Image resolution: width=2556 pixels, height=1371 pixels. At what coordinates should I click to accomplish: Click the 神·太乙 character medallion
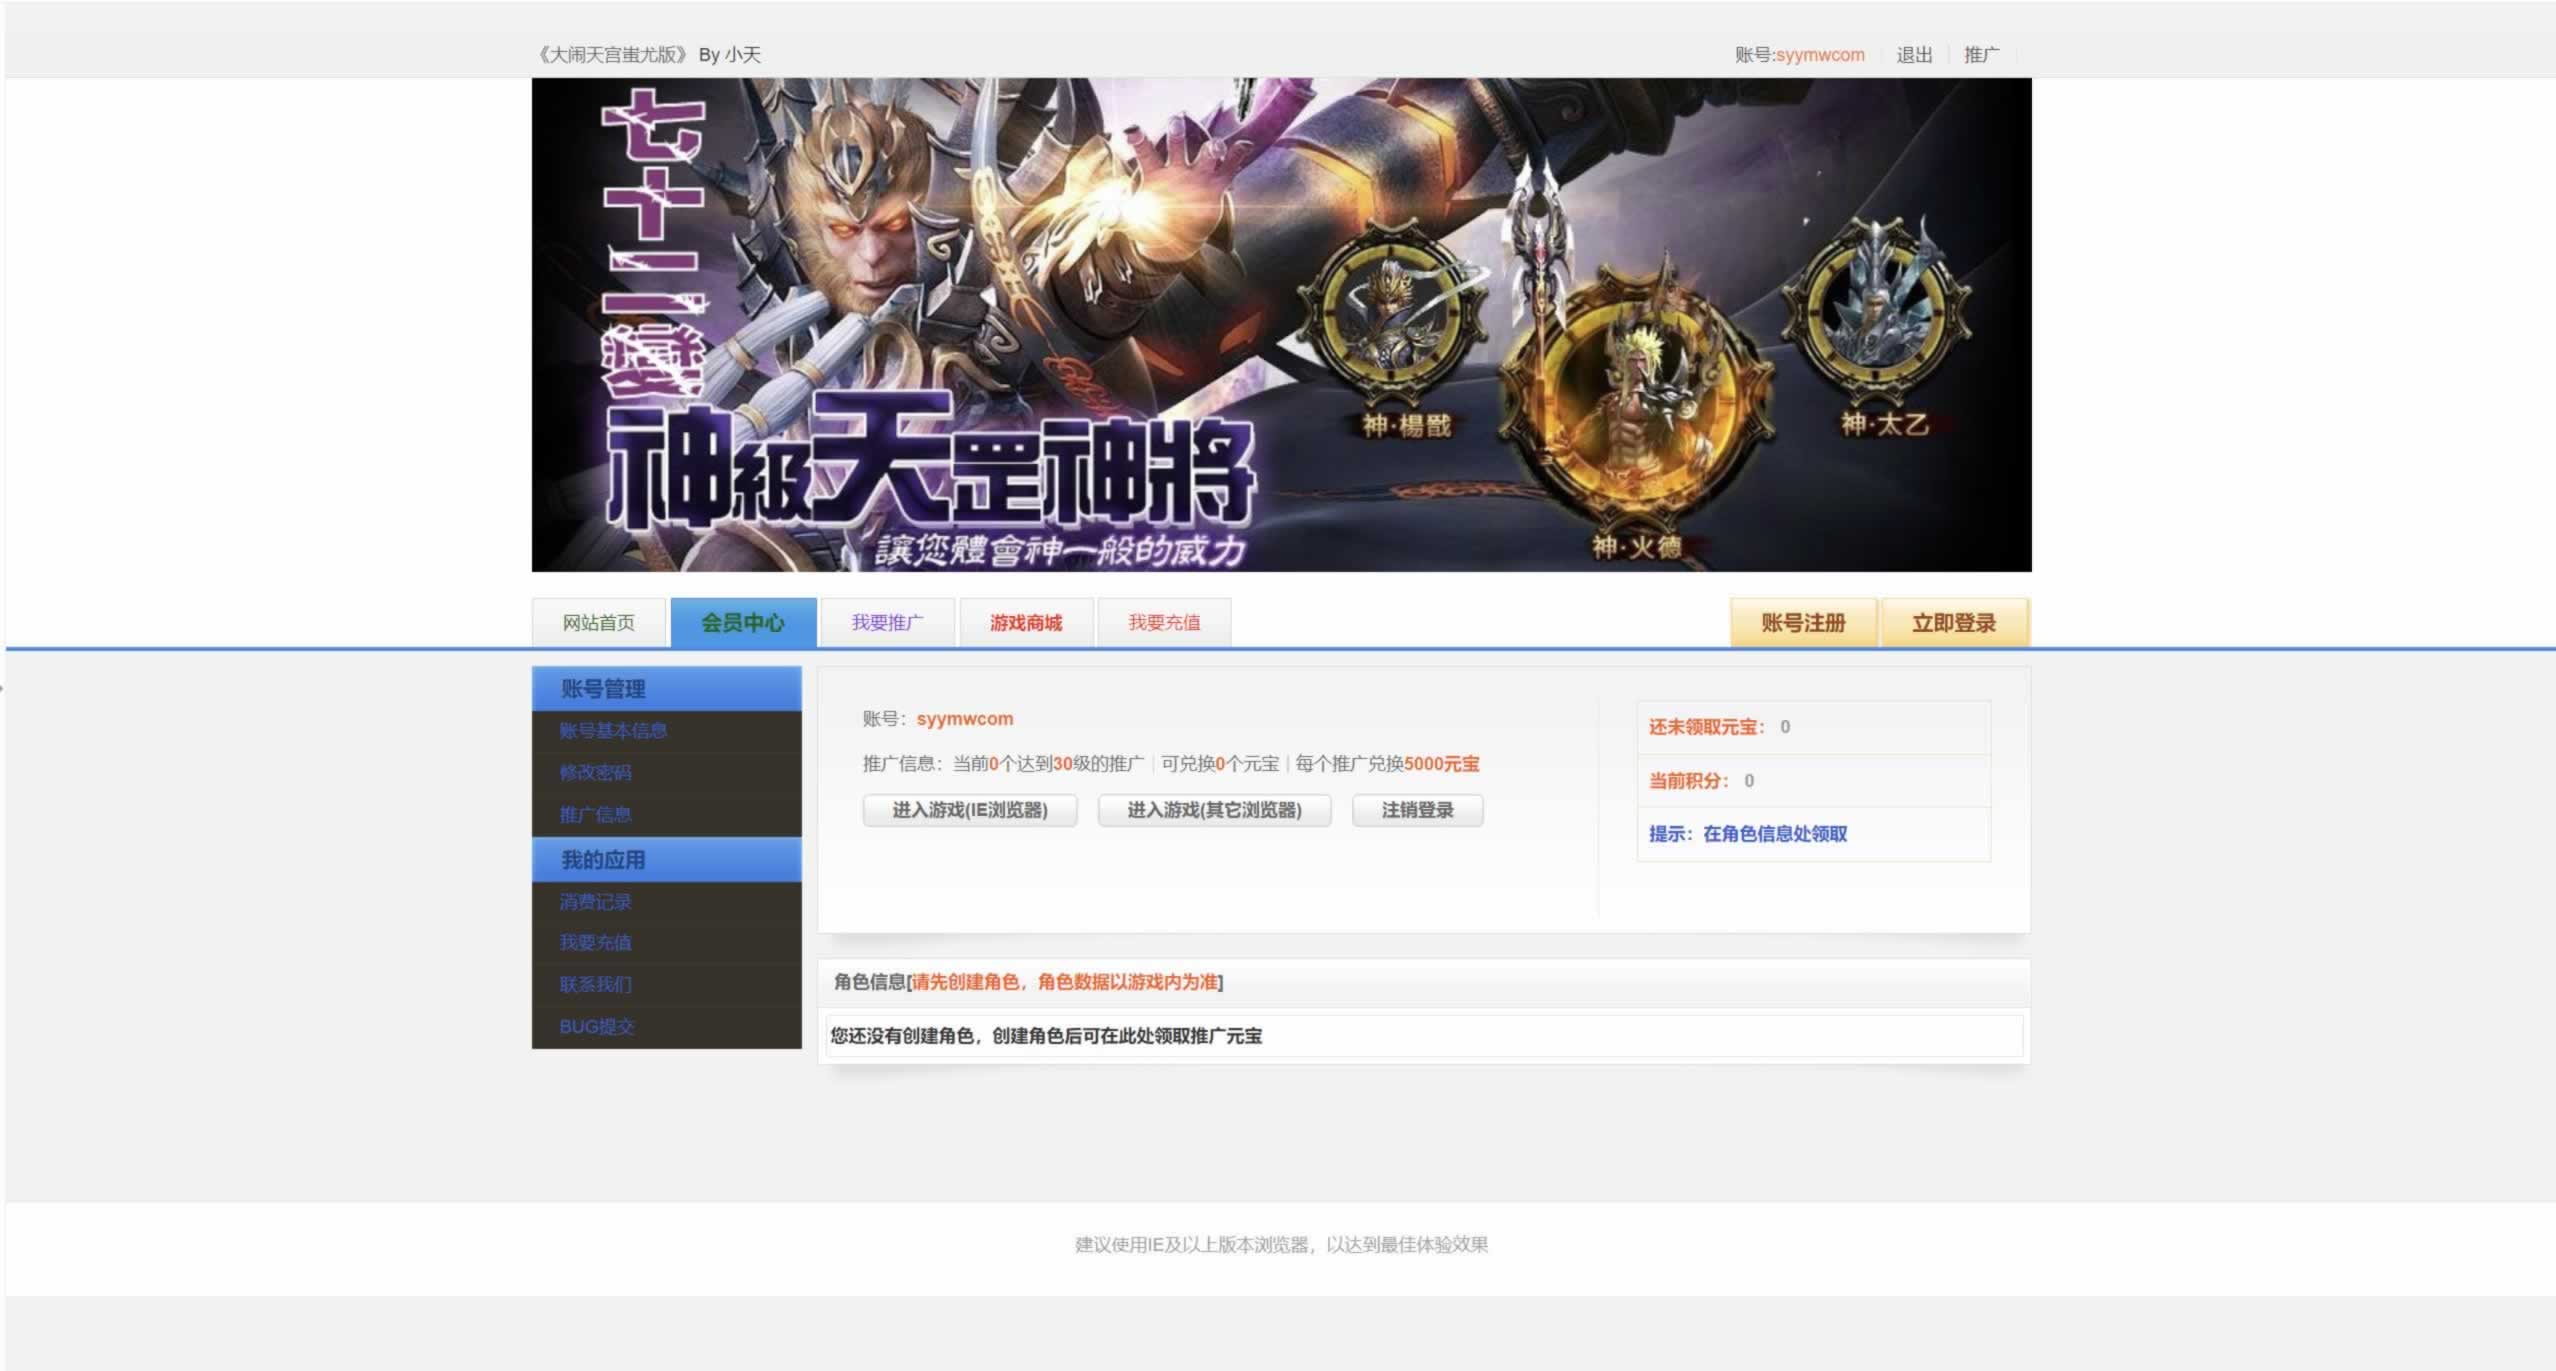point(1877,310)
